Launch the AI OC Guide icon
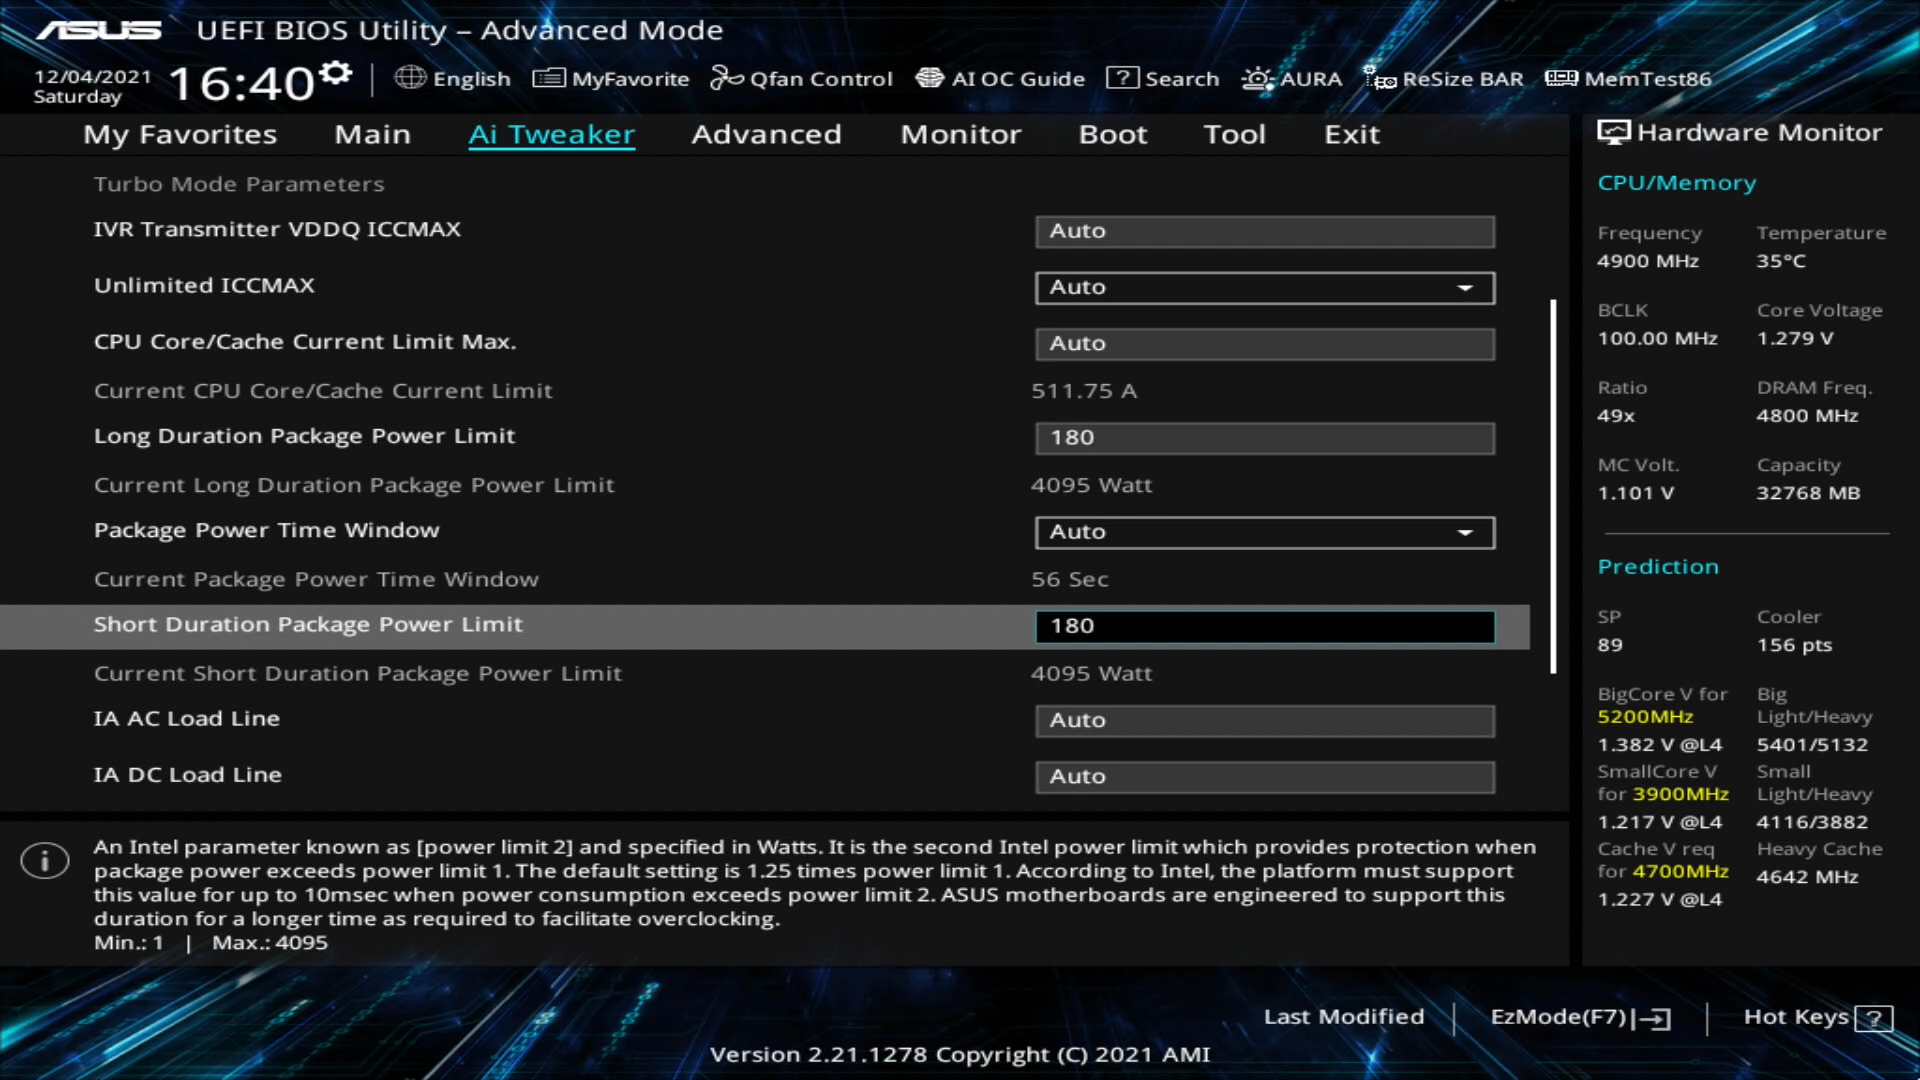This screenshot has height=1080, width=1920. click(x=930, y=78)
